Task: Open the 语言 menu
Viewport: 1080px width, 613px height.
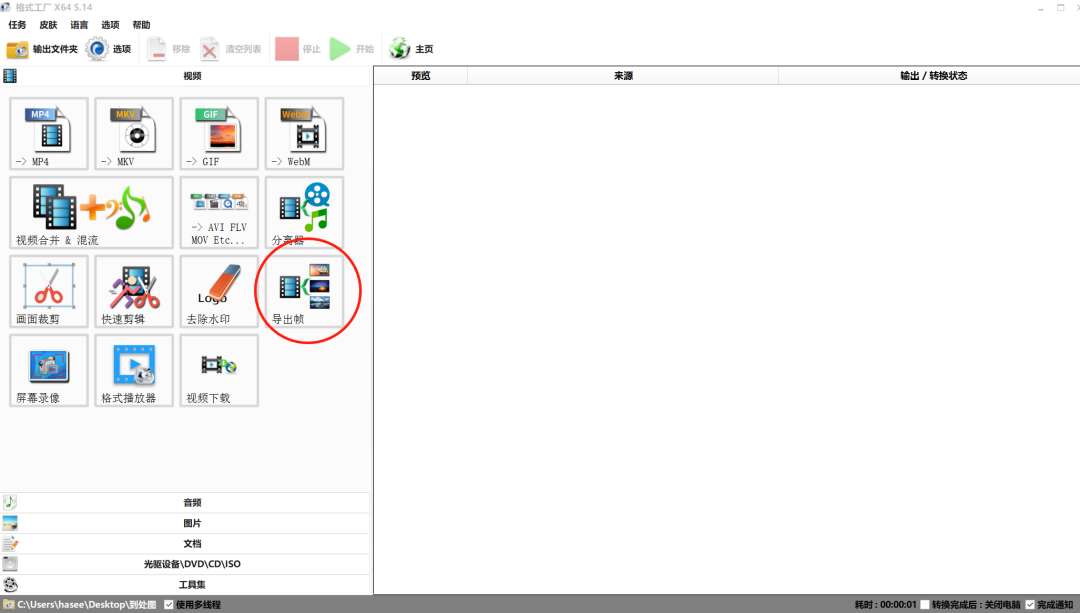Action: coord(79,25)
